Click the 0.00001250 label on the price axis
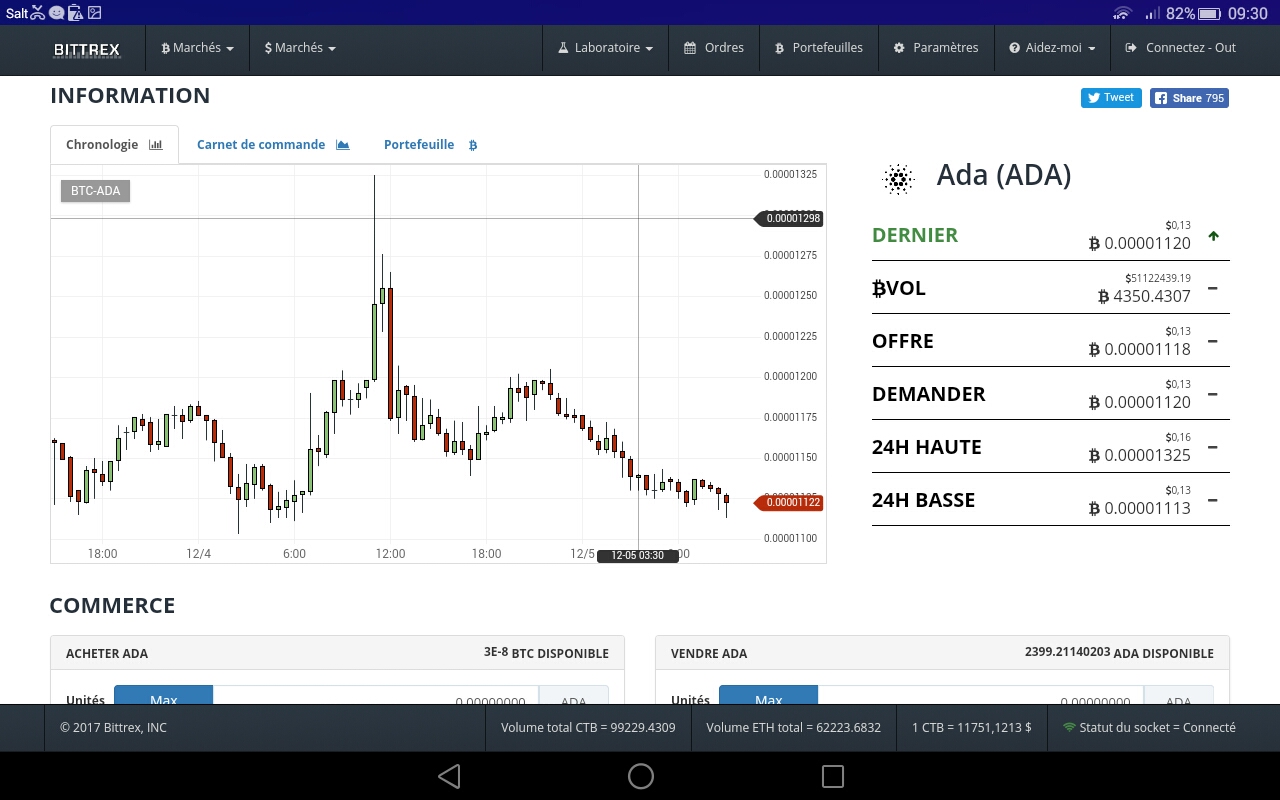 coord(790,296)
